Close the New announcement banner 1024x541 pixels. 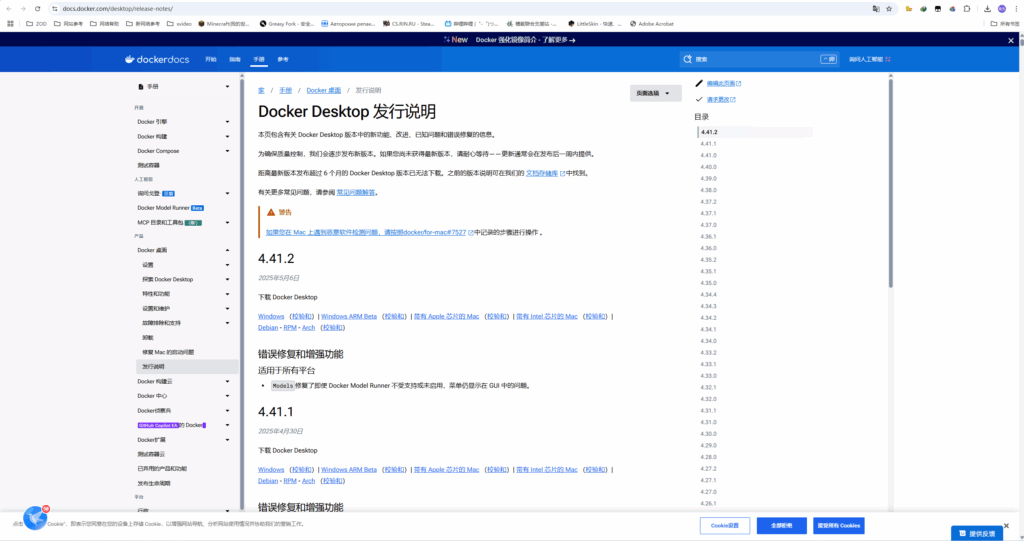pyautogui.click(x=1011, y=40)
